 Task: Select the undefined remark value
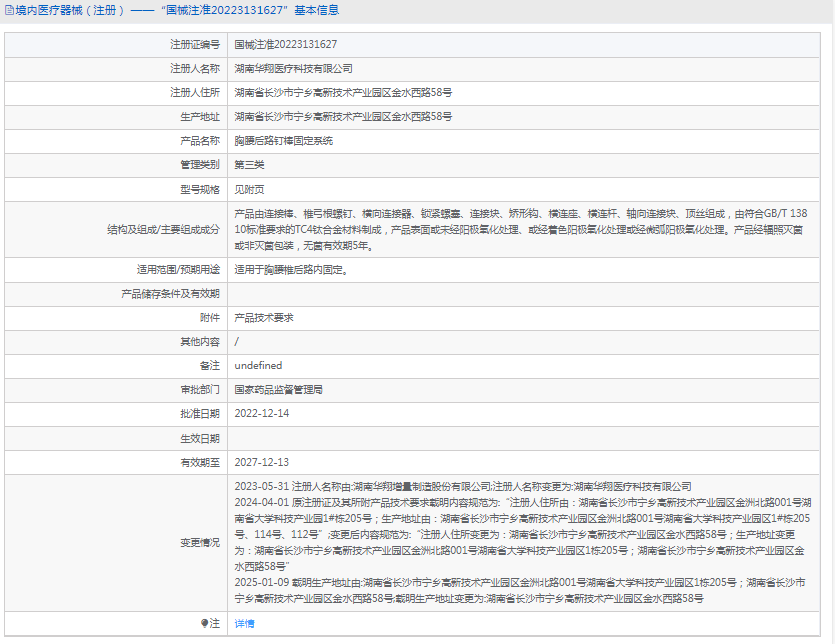point(258,365)
